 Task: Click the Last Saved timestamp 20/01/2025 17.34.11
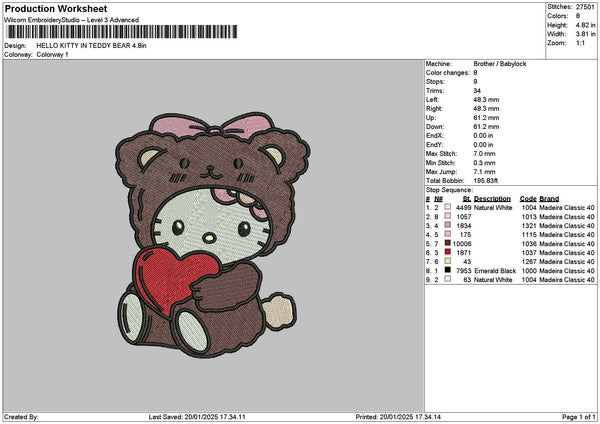click(215, 417)
